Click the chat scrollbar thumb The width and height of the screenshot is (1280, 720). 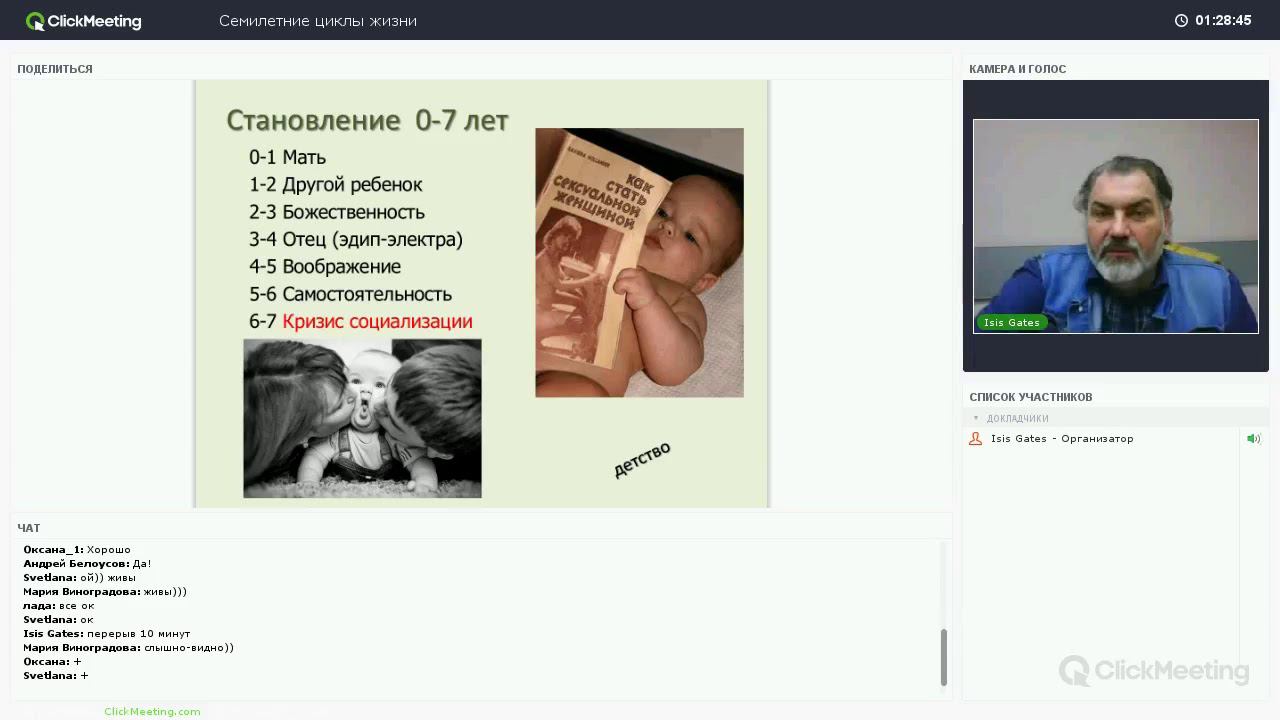[x=943, y=657]
